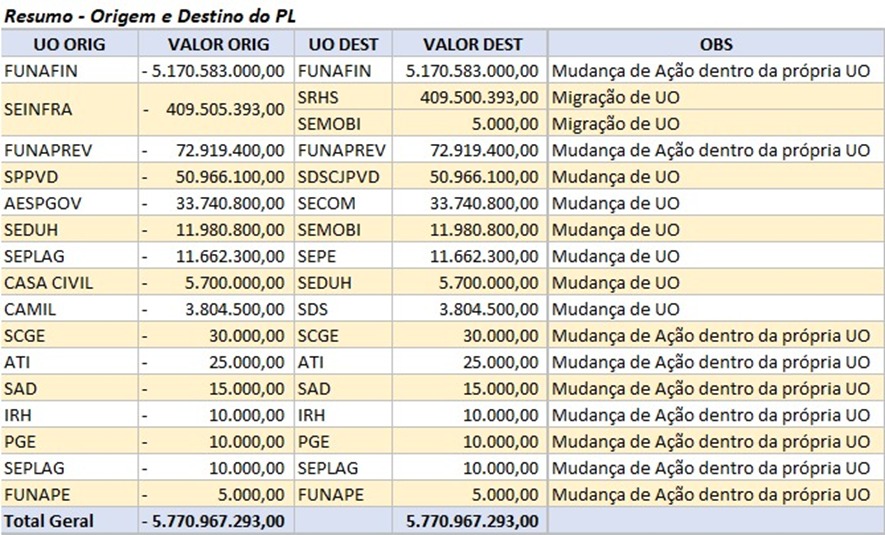Select the CASA CIVIL origin cell
Image resolution: width=885 pixels, height=535 pixels.
(69, 283)
